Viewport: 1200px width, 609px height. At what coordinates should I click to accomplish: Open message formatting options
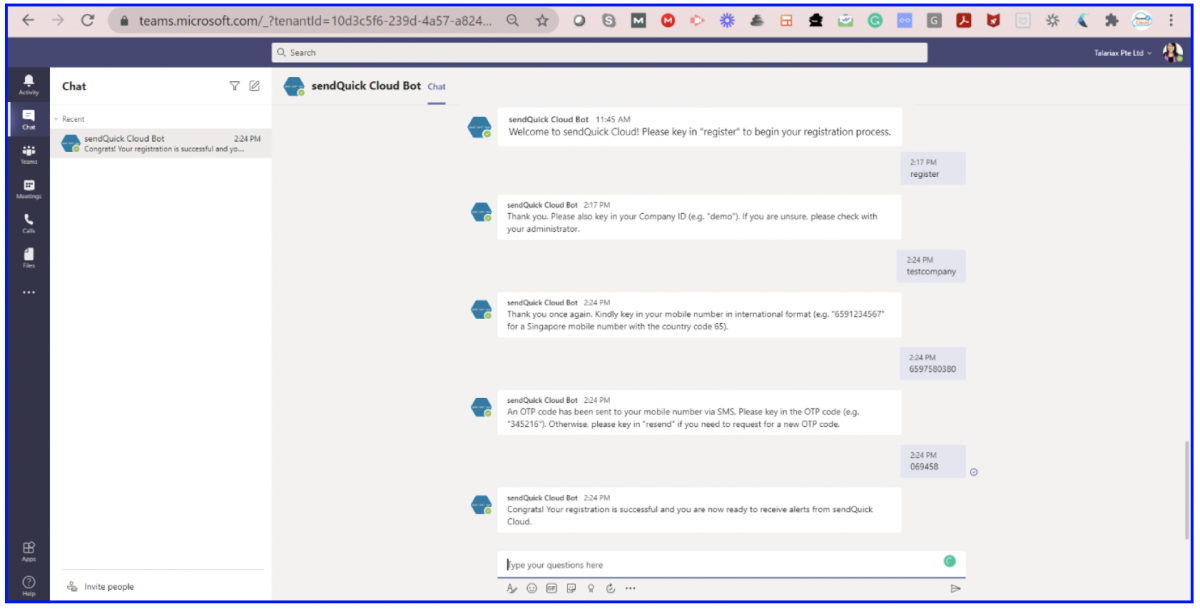pos(510,589)
